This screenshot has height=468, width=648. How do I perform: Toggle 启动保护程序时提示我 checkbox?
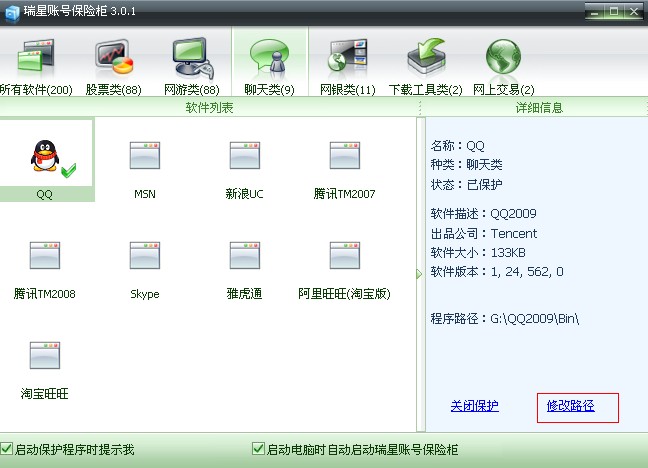click(7, 449)
